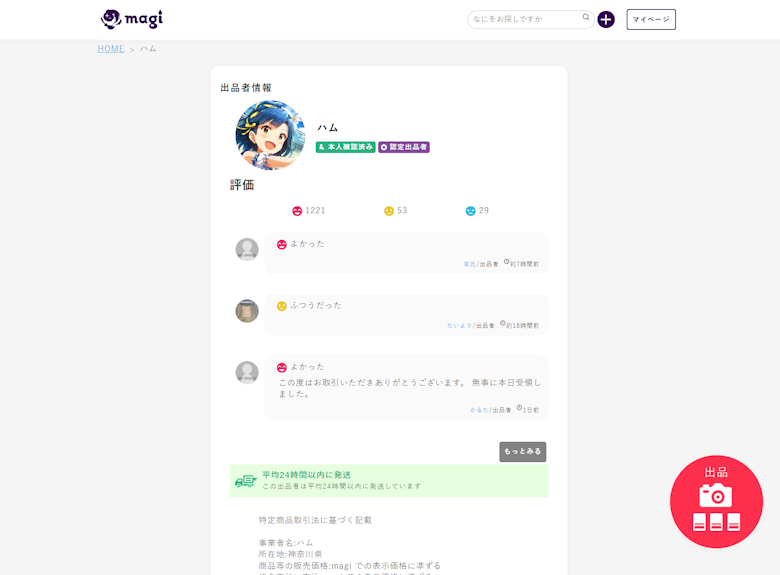
Task: Click 平均24時間以内に発送 heading
Action: click(306, 475)
